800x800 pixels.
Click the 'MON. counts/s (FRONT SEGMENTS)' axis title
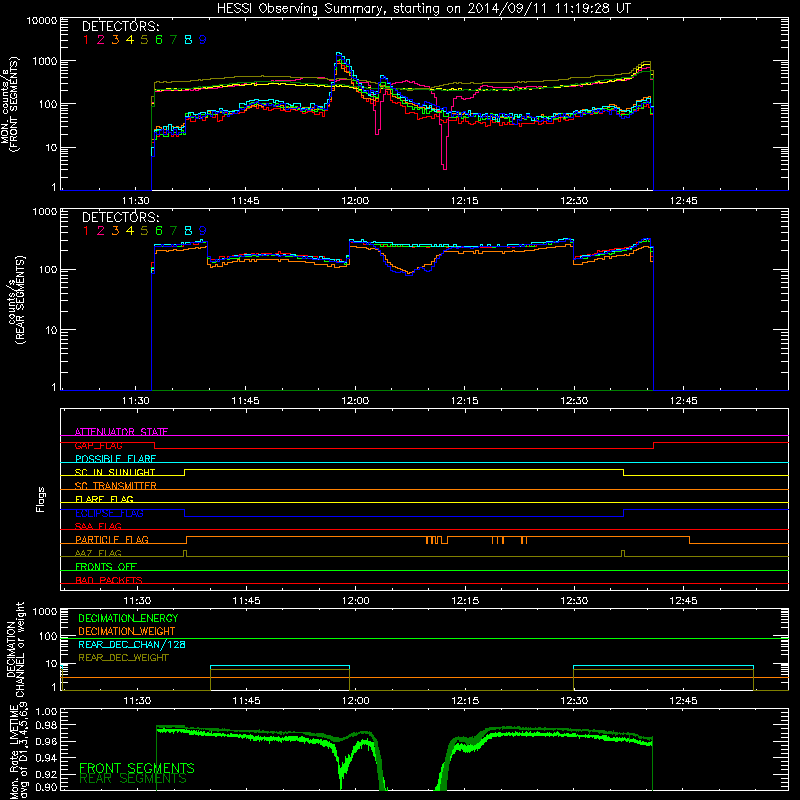tap(10, 104)
